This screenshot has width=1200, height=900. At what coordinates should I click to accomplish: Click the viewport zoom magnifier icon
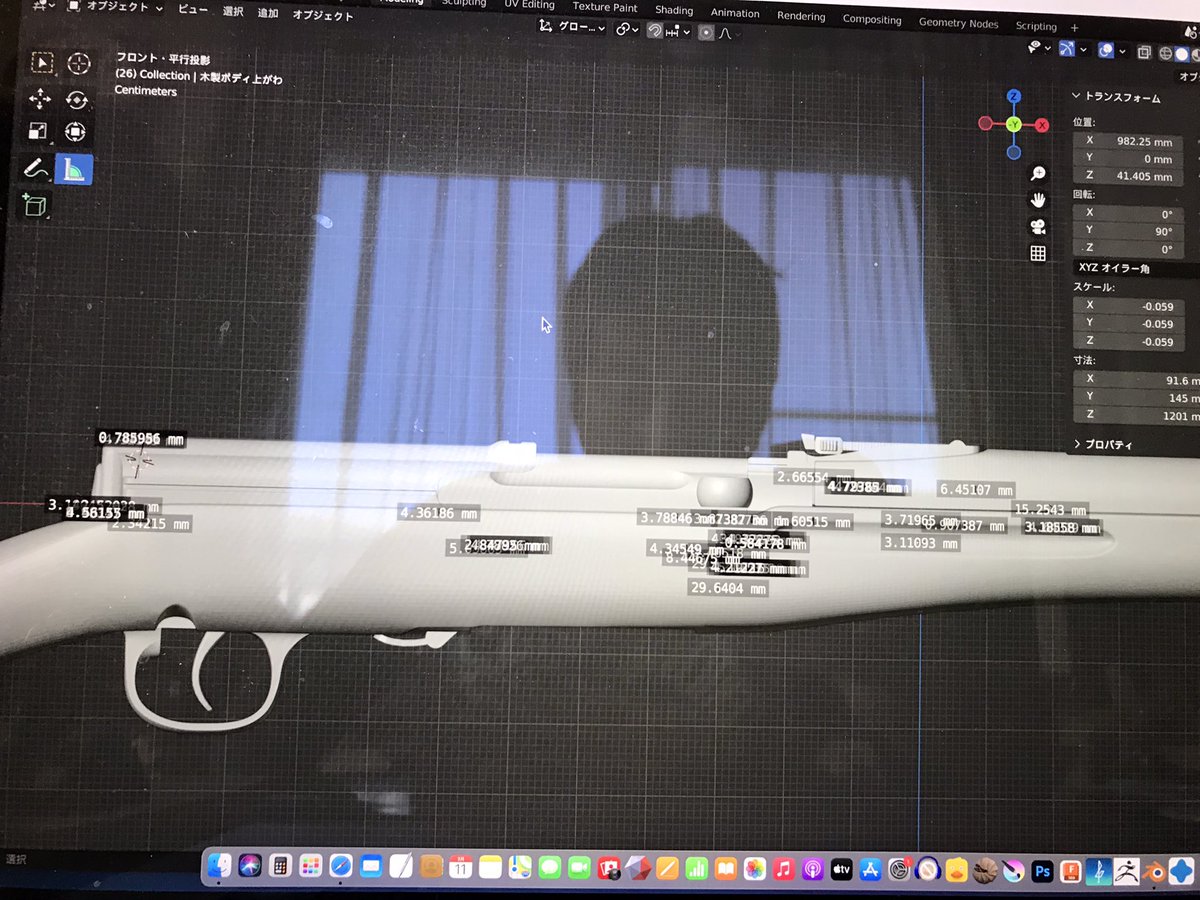(x=1038, y=175)
